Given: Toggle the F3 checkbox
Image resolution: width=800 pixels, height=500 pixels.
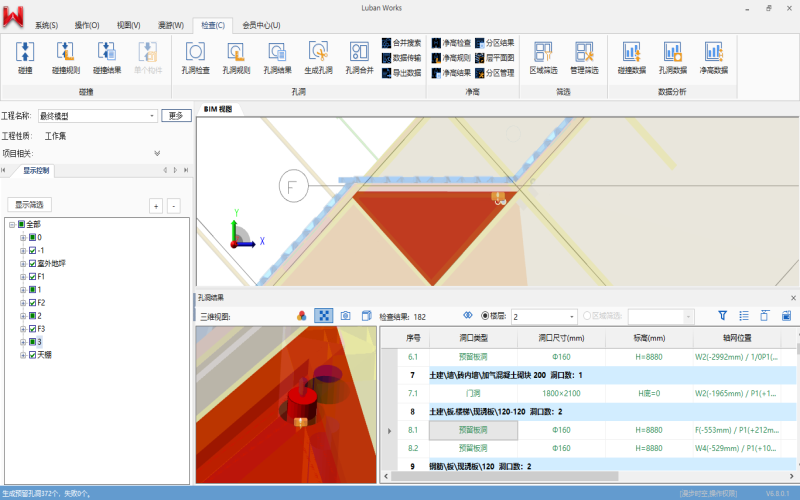Looking at the screenshot, I should click(33, 329).
